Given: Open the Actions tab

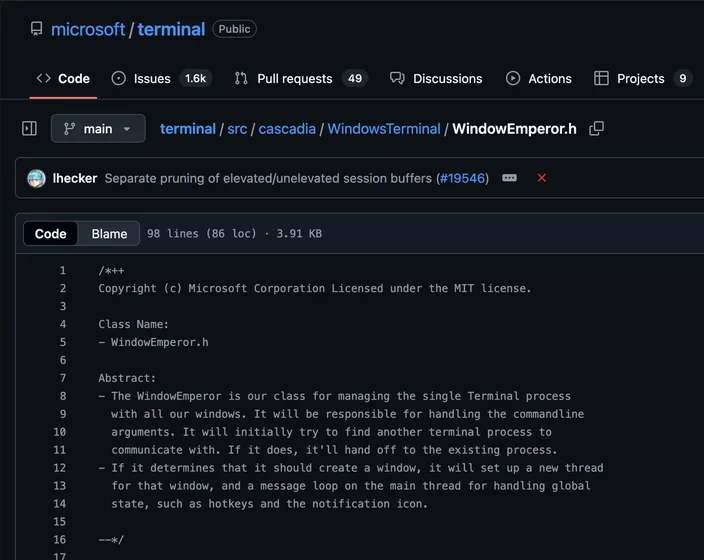Looking at the screenshot, I should [539, 79].
